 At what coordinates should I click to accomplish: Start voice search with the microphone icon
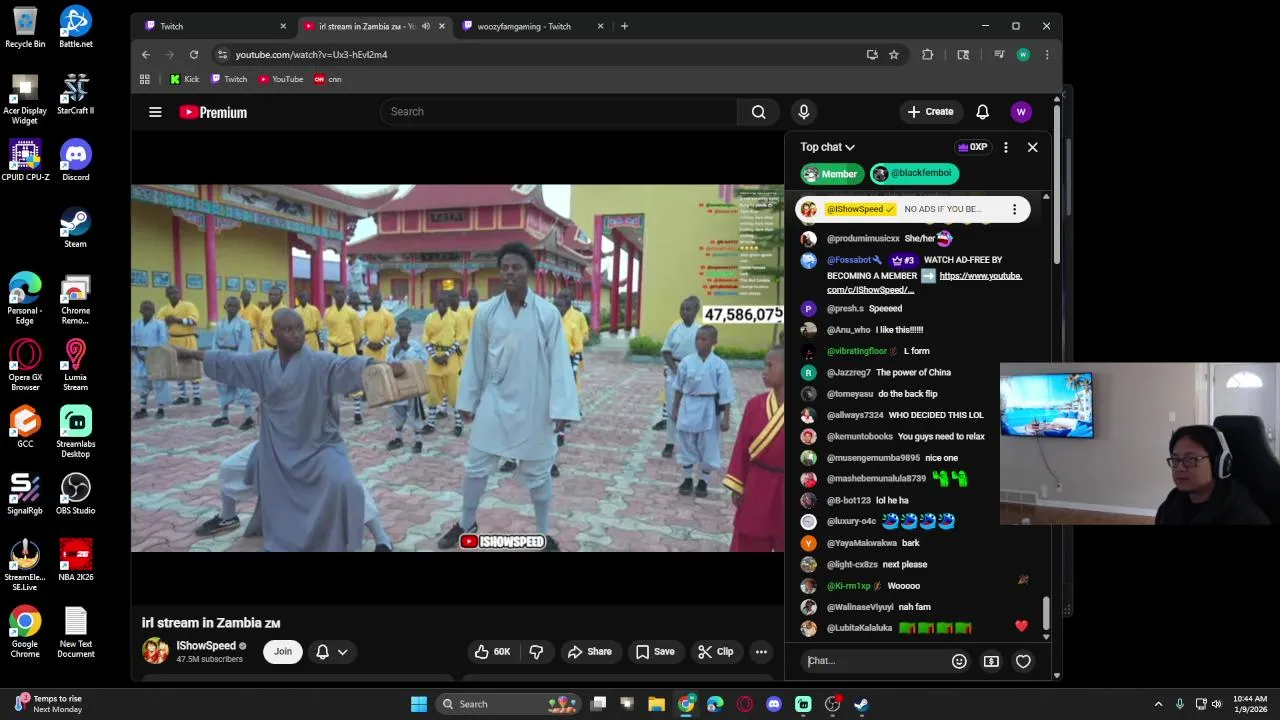click(803, 112)
